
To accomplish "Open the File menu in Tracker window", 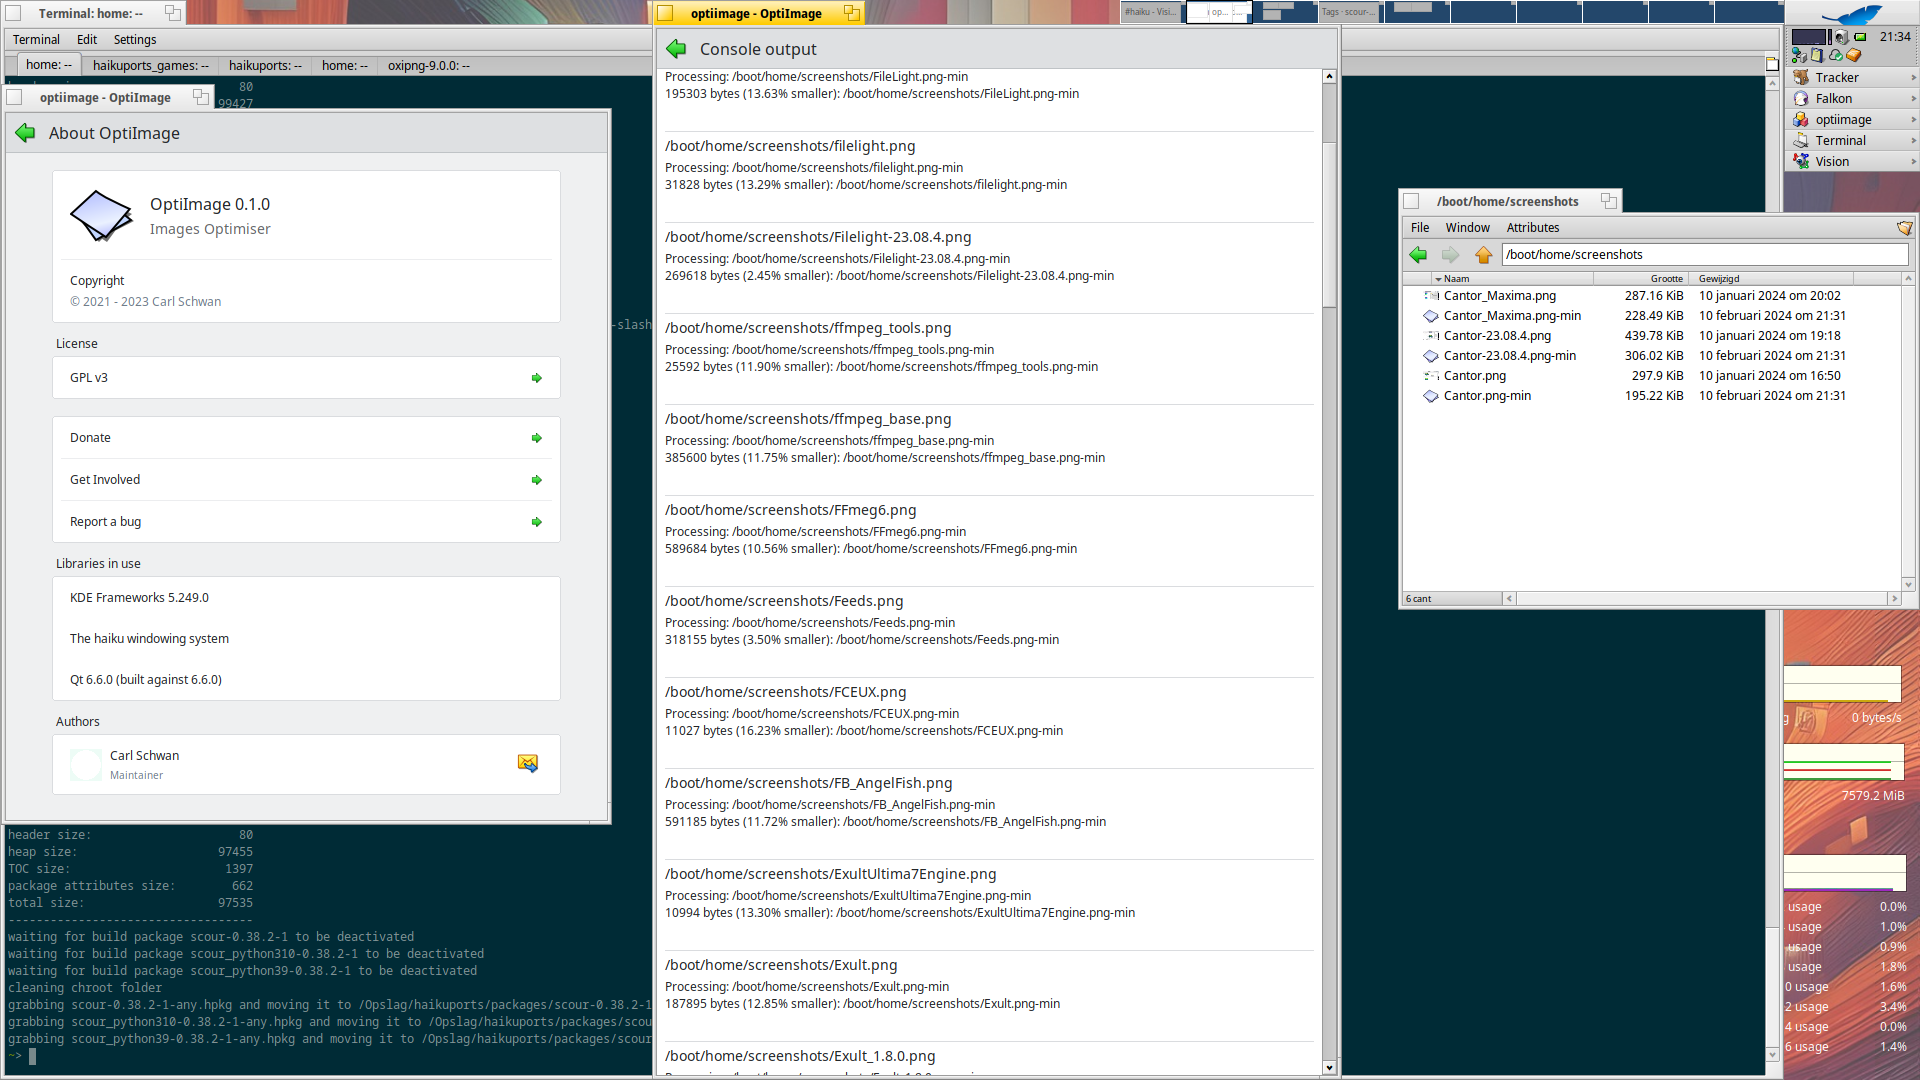I will click(1420, 228).
